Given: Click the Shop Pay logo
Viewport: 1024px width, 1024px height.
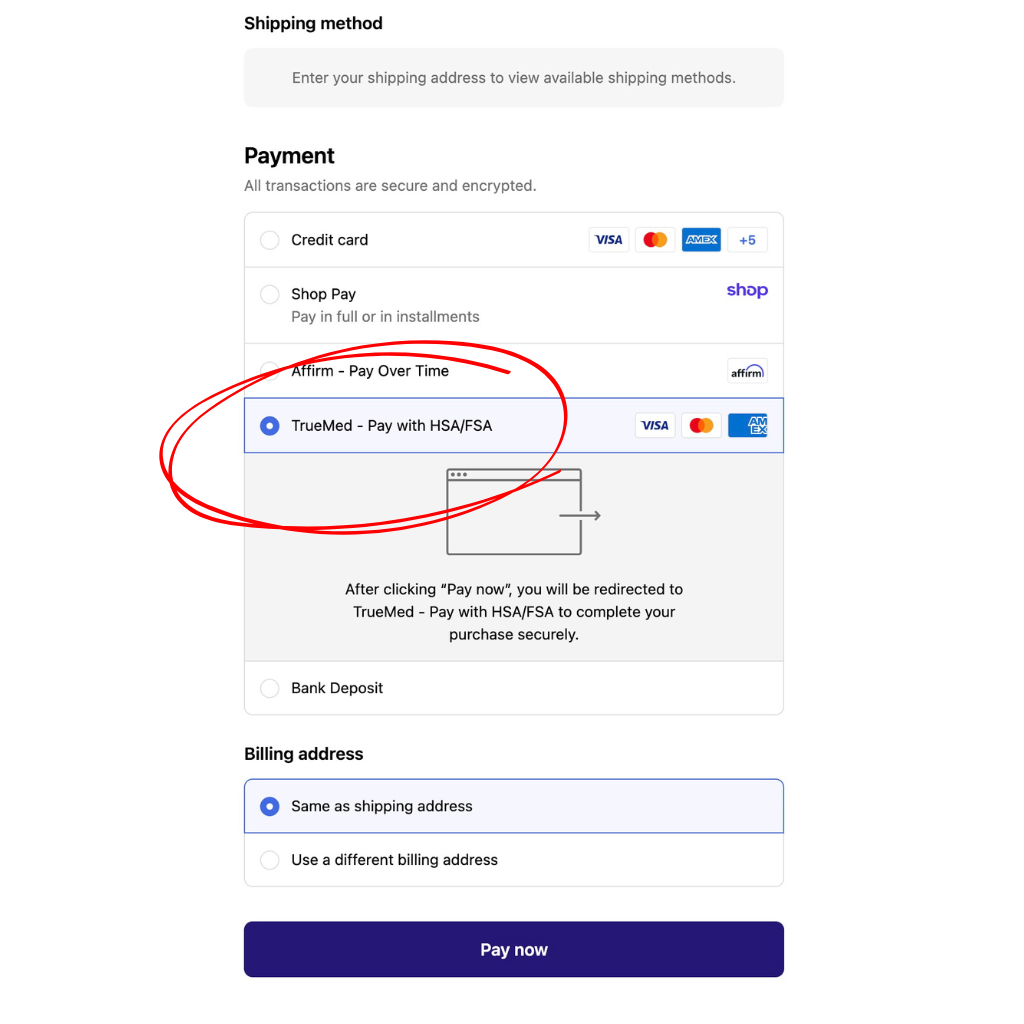Looking at the screenshot, I should (x=747, y=291).
